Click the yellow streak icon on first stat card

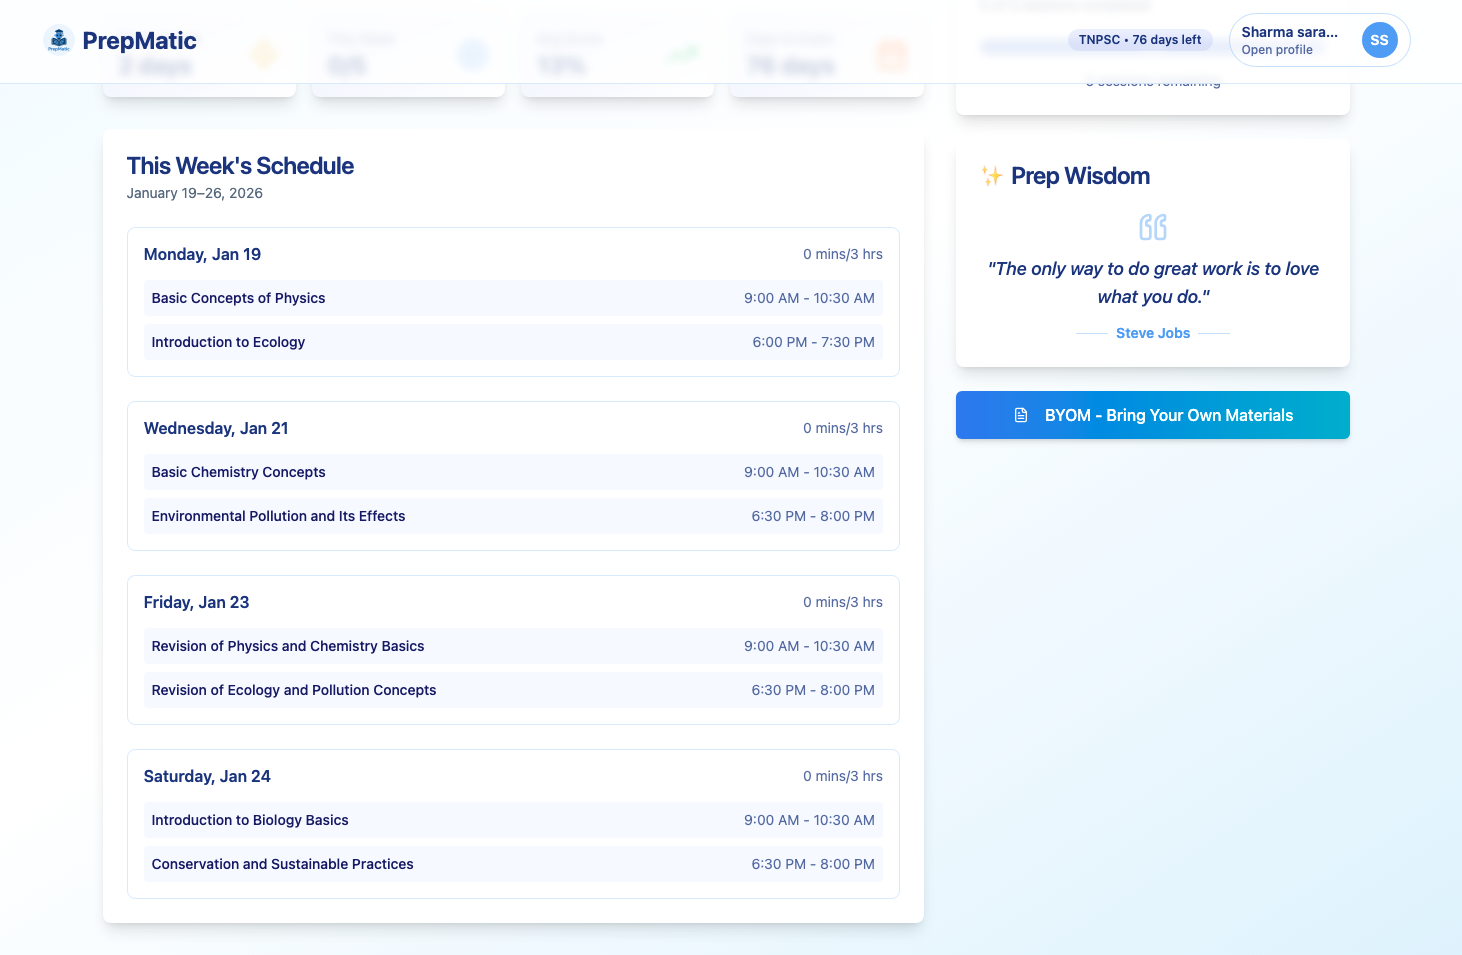(264, 54)
